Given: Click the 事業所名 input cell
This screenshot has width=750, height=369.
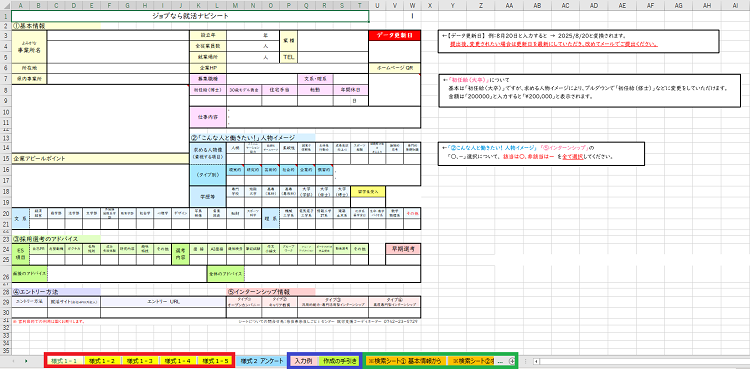Looking at the screenshot, I should [x=118, y=52].
